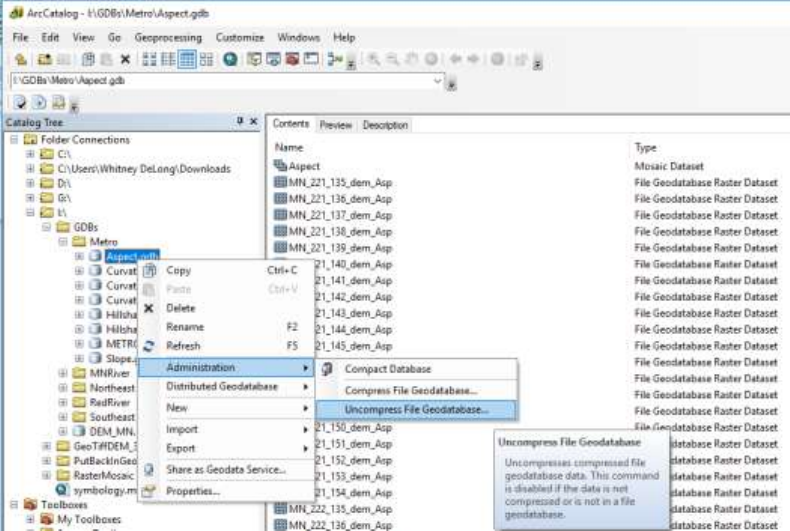Screen dimensions: 790x531
Task: Expand the G:\ folder connection
Action: (30, 197)
